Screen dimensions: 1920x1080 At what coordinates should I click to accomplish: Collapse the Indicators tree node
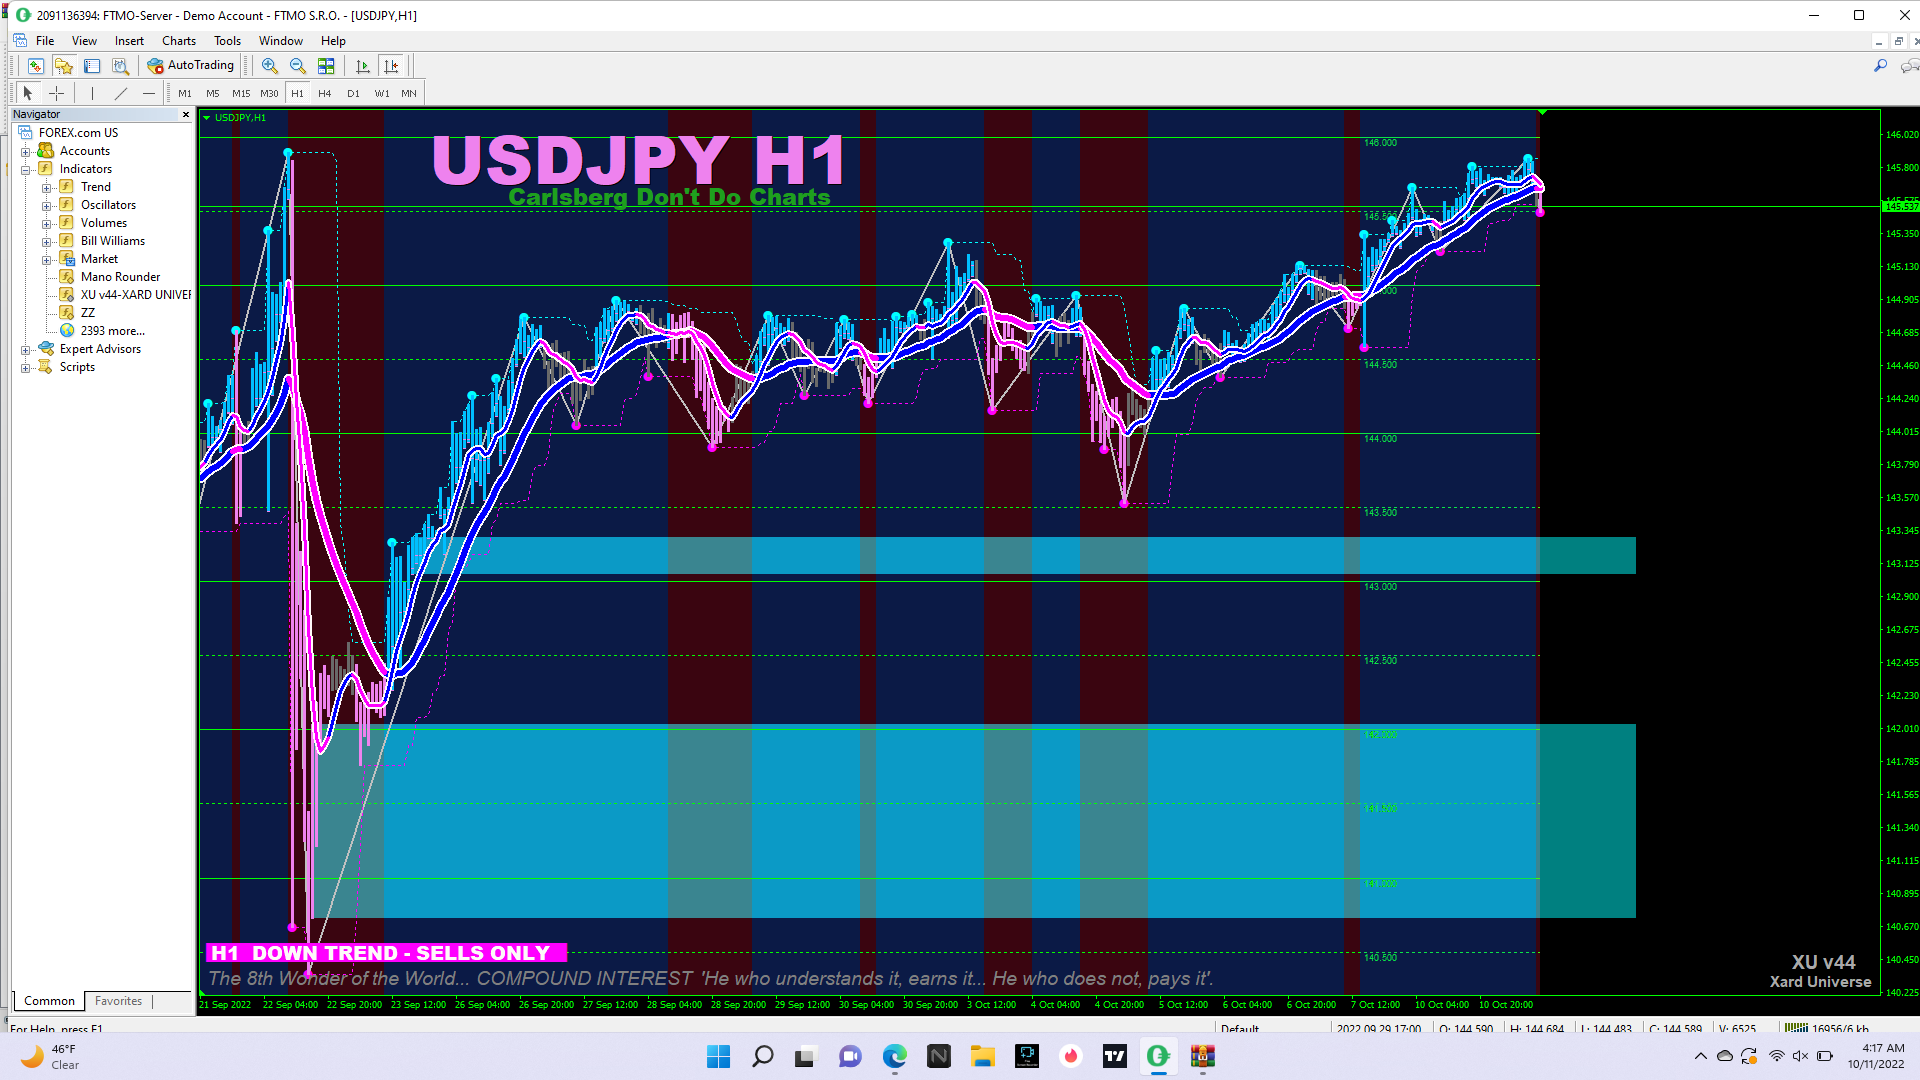tap(25, 169)
